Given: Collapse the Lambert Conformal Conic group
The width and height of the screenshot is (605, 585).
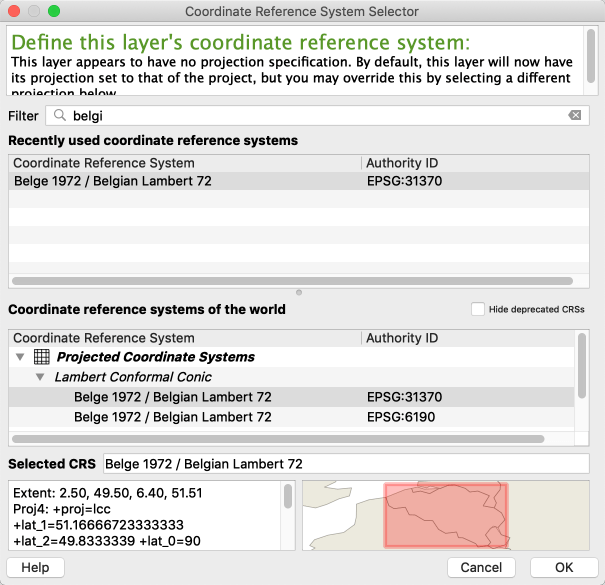Looking at the screenshot, I should pyautogui.click(x=40, y=377).
